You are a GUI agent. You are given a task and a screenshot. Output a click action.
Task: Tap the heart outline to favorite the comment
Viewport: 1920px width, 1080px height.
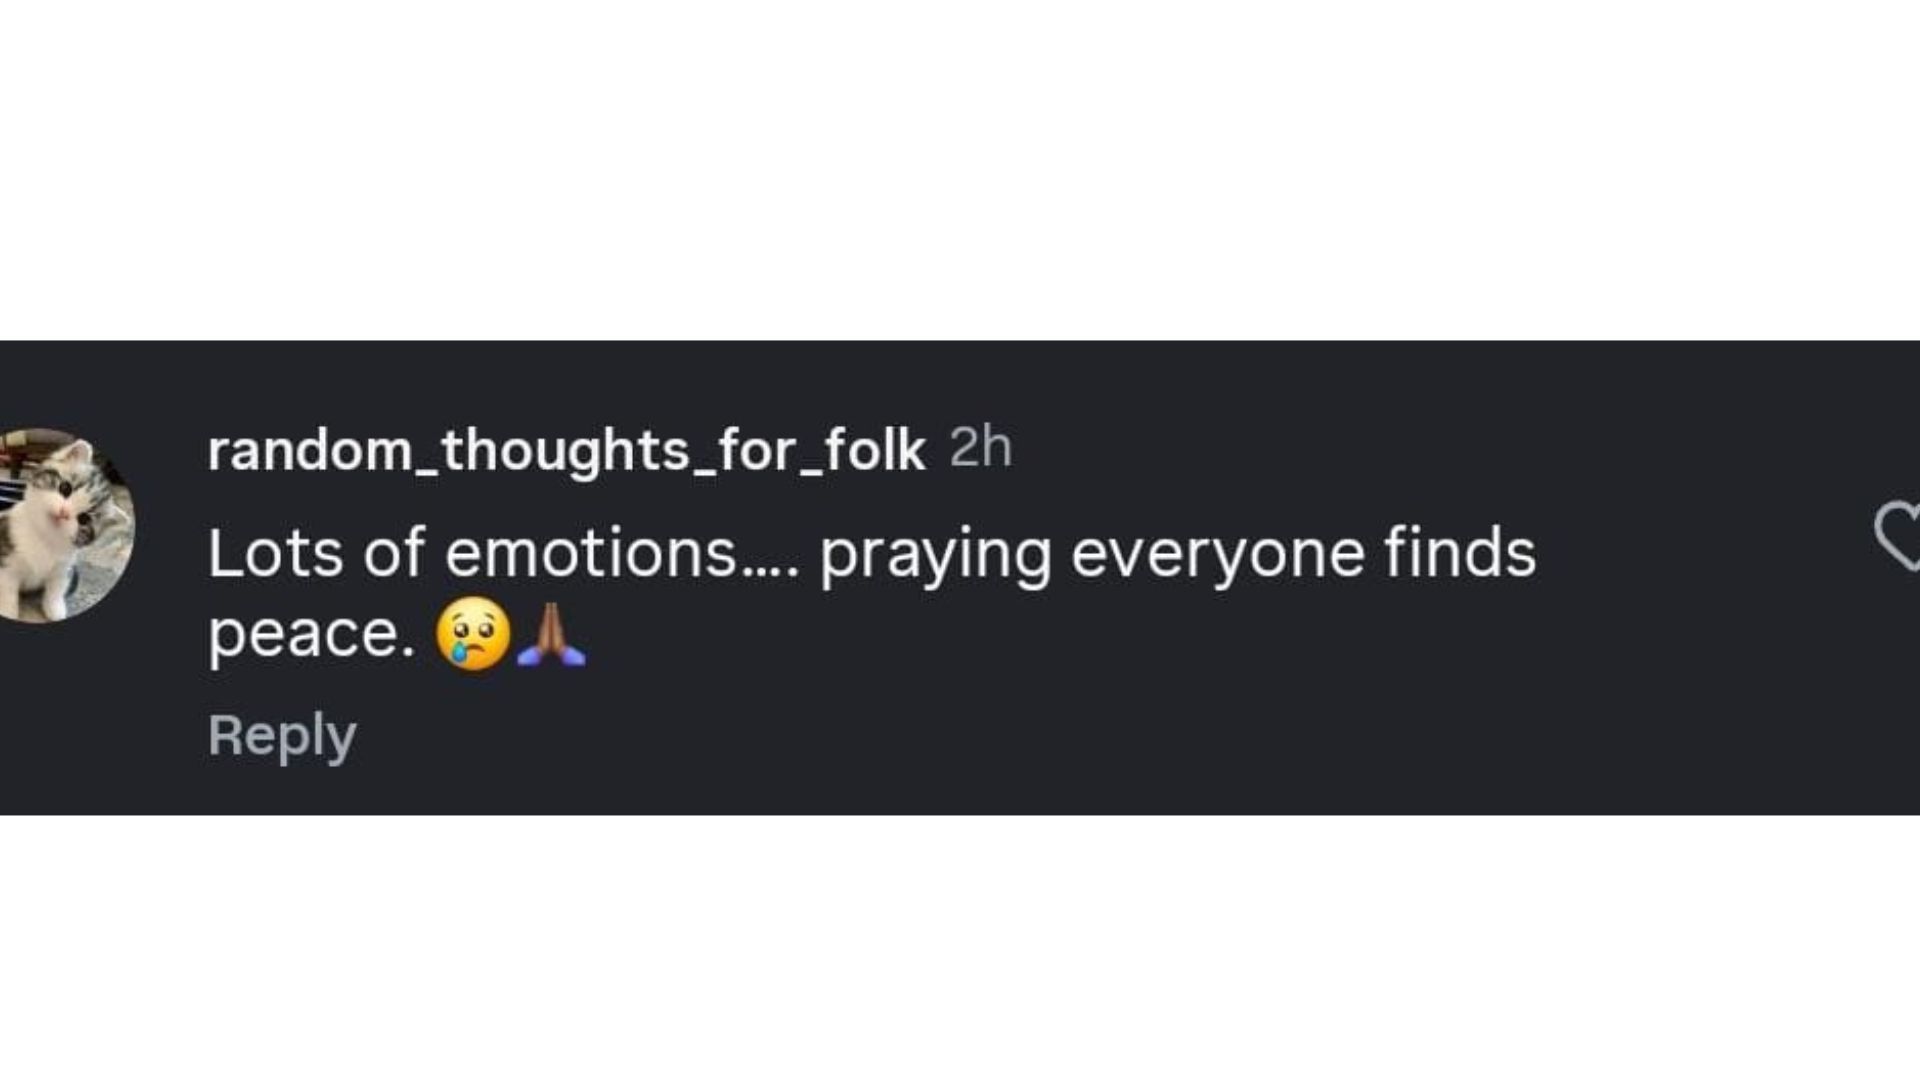(x=1898, y=537)
